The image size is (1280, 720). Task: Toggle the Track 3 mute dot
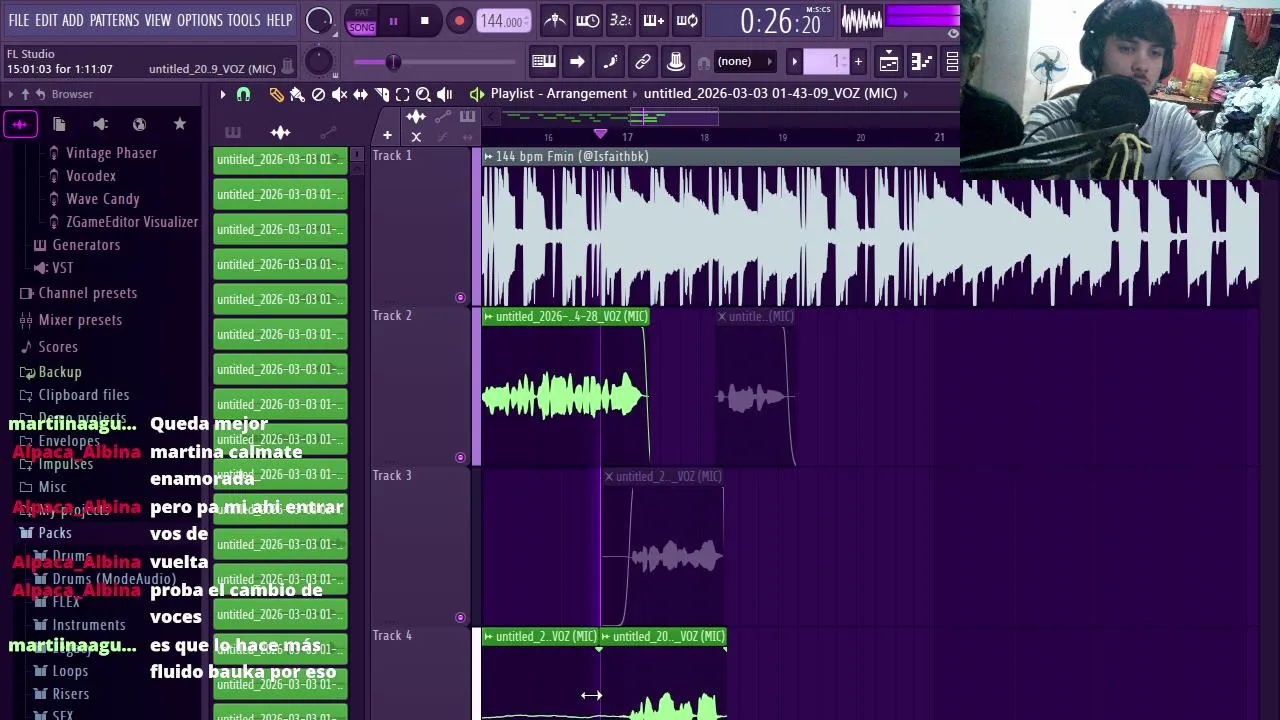460,617
